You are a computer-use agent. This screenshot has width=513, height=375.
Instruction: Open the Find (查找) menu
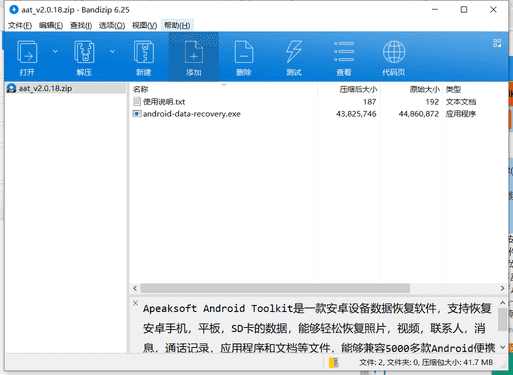click(81, 25)
